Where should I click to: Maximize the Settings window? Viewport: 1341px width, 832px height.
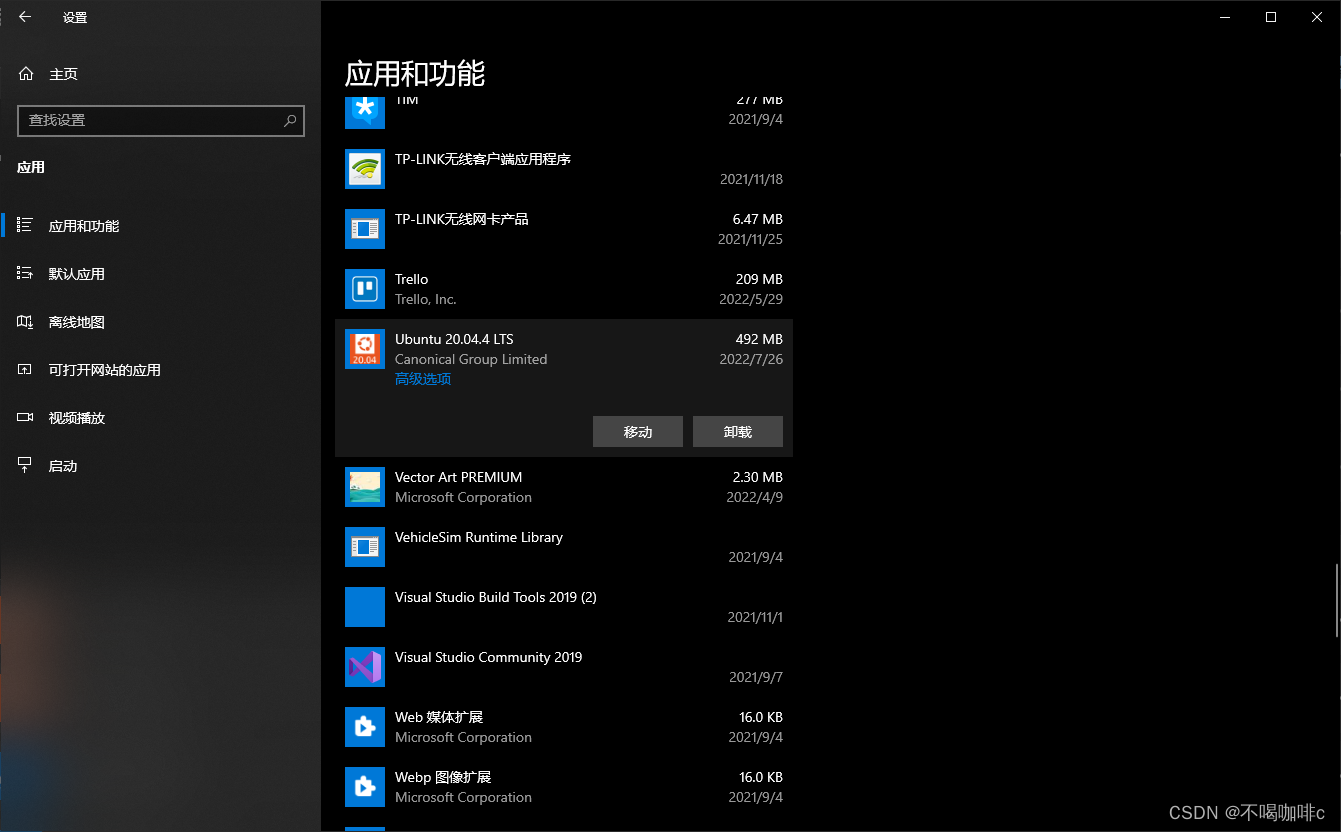1271,17
